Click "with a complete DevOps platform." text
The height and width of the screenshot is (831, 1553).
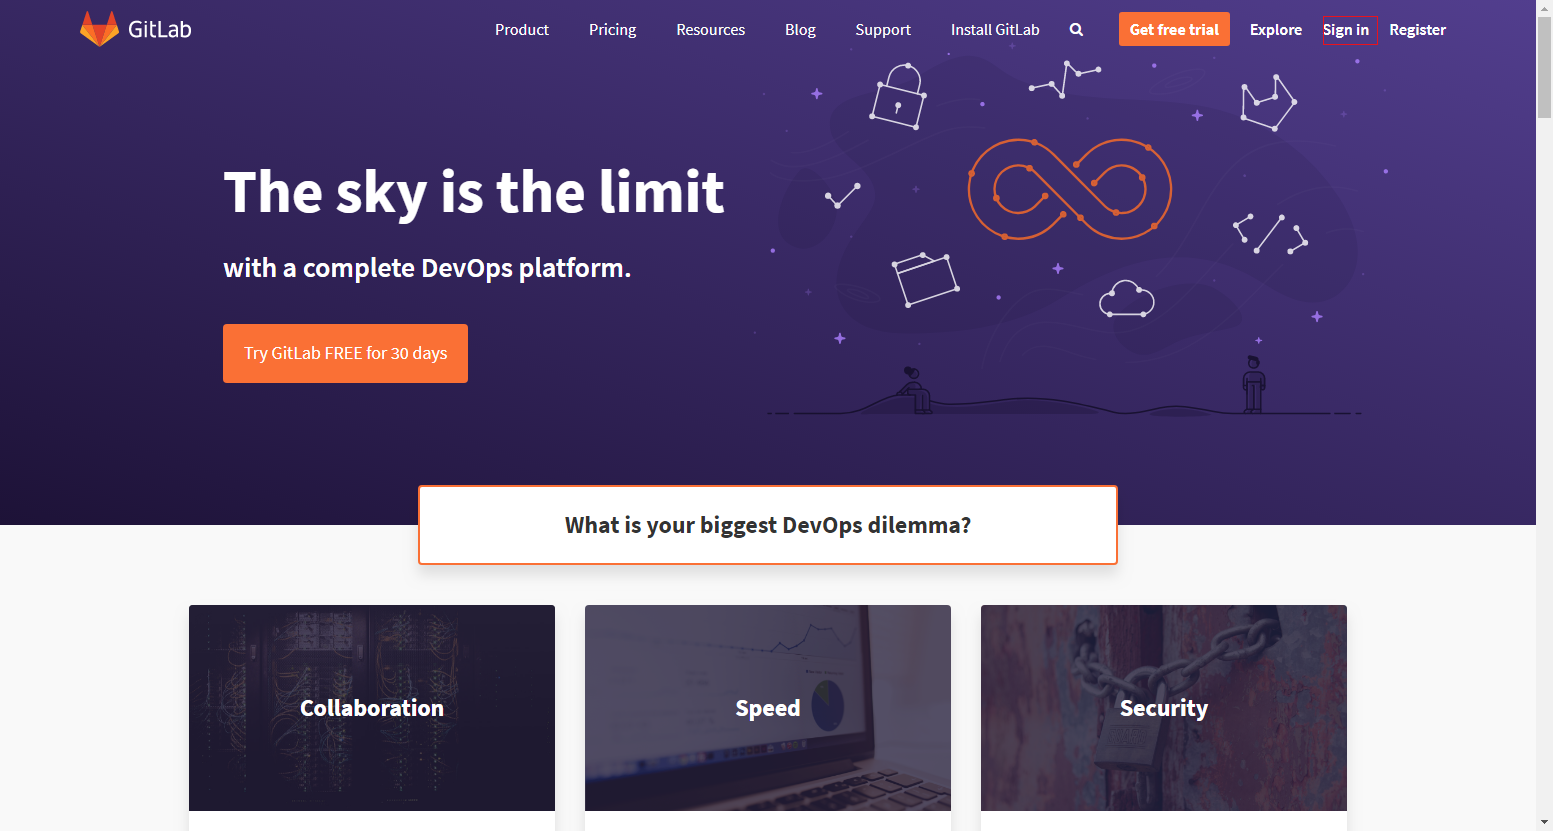(x=427, y=268)
